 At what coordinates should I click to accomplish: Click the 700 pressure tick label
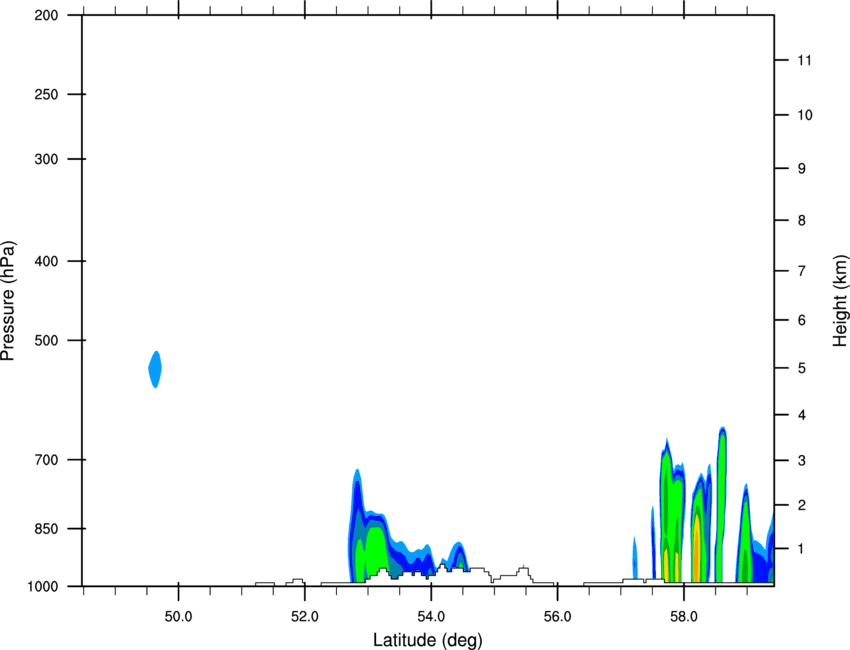[x=46, y=460]
